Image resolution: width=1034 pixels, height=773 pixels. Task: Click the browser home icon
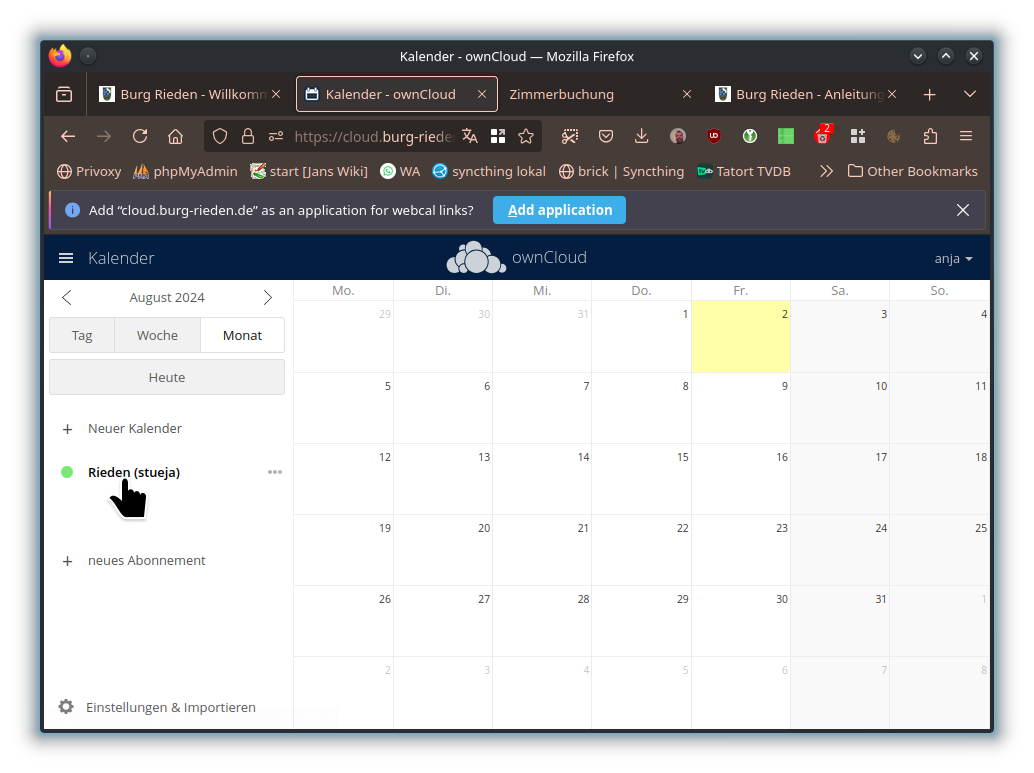175,136
